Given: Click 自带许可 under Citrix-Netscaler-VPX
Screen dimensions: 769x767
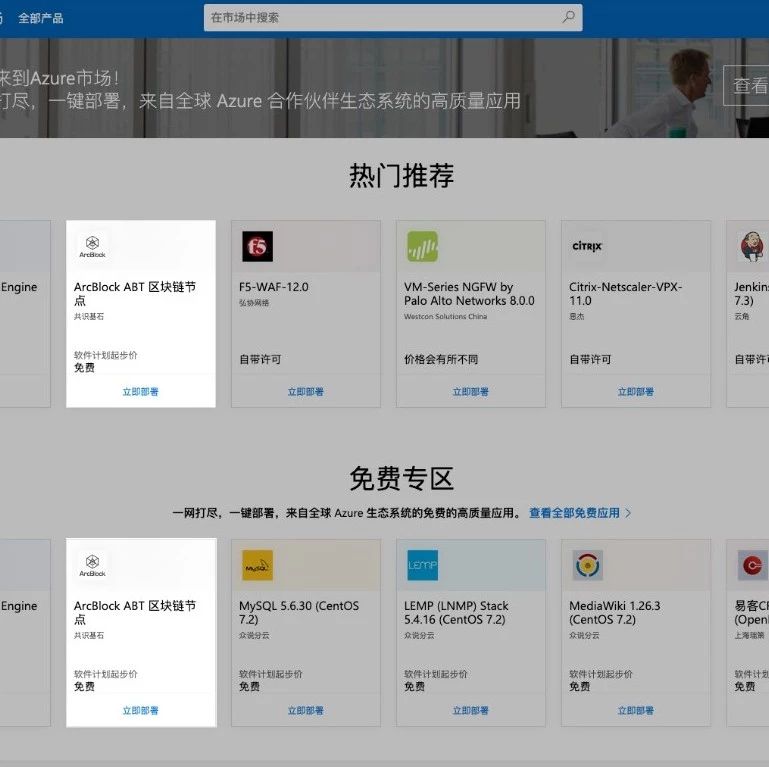Looking at the screenshot, I should tap(590, 359).
